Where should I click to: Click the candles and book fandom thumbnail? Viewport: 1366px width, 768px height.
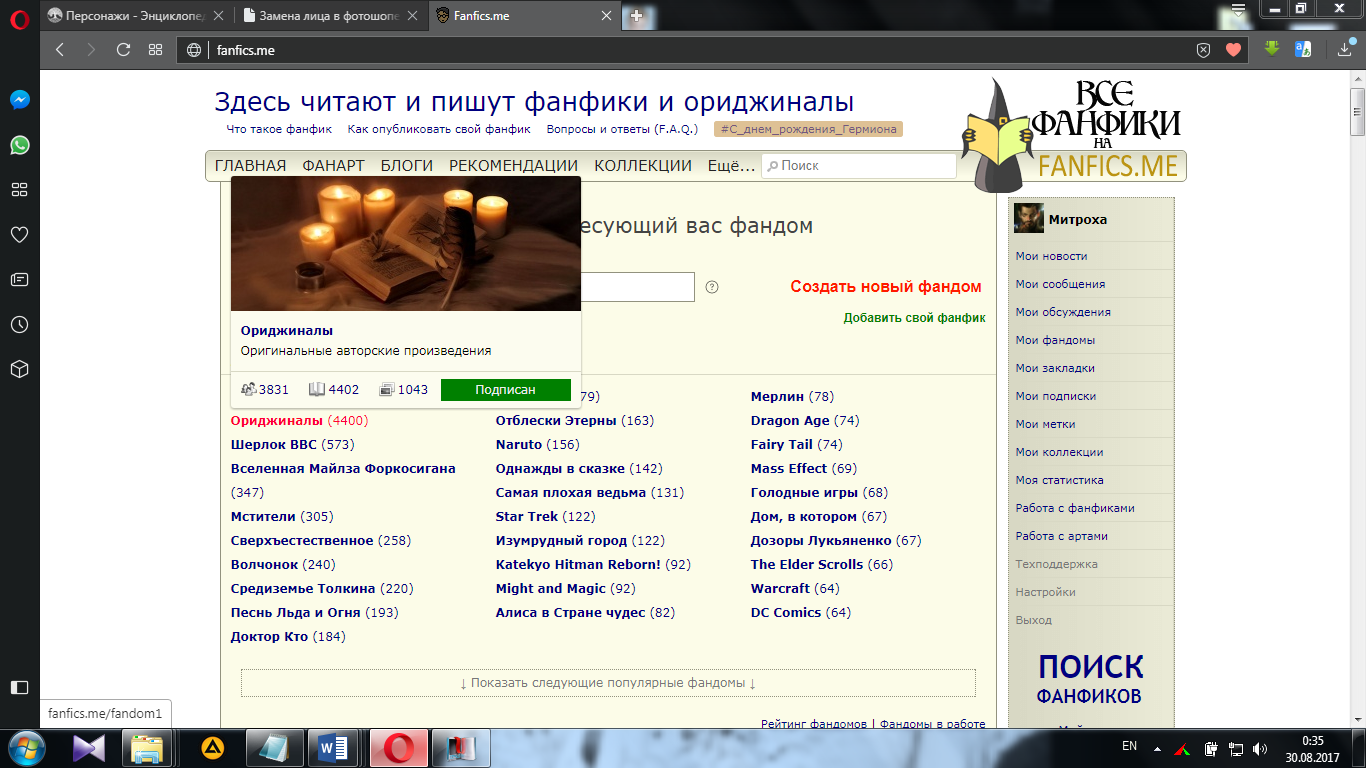point(406,243)
